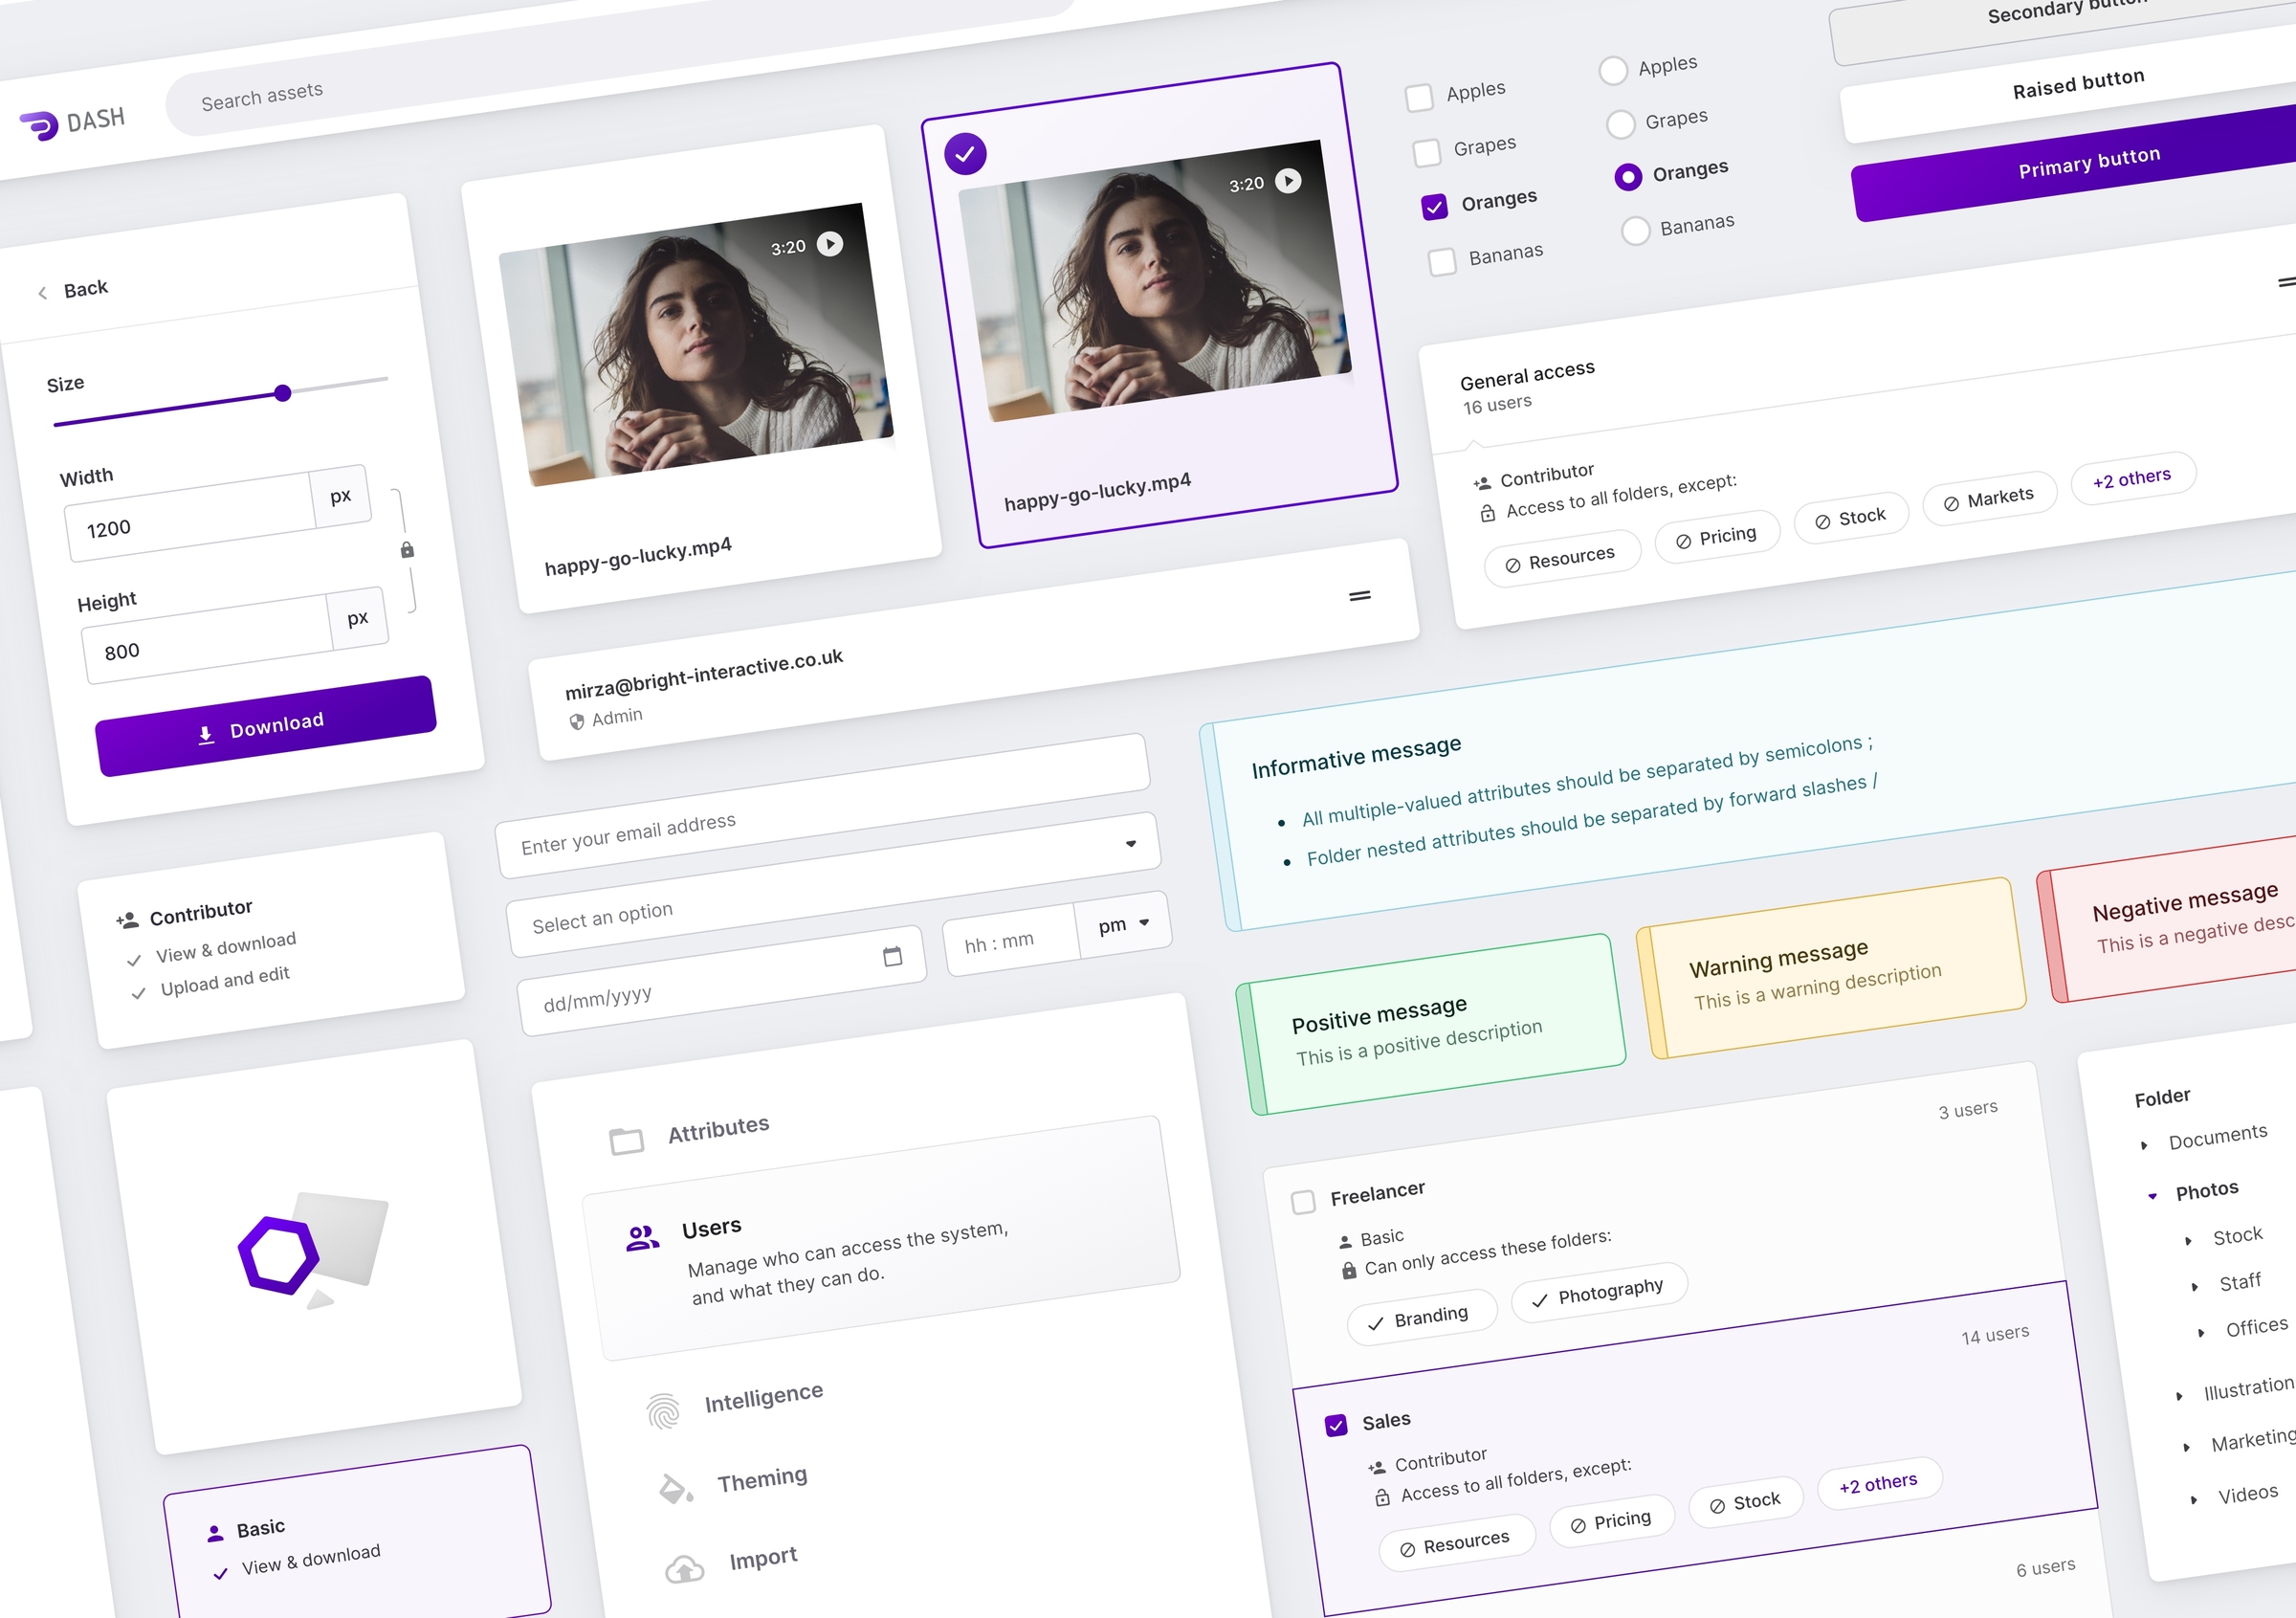Click the Primary button
2296x1618 pixels.
pos(2085,160)
